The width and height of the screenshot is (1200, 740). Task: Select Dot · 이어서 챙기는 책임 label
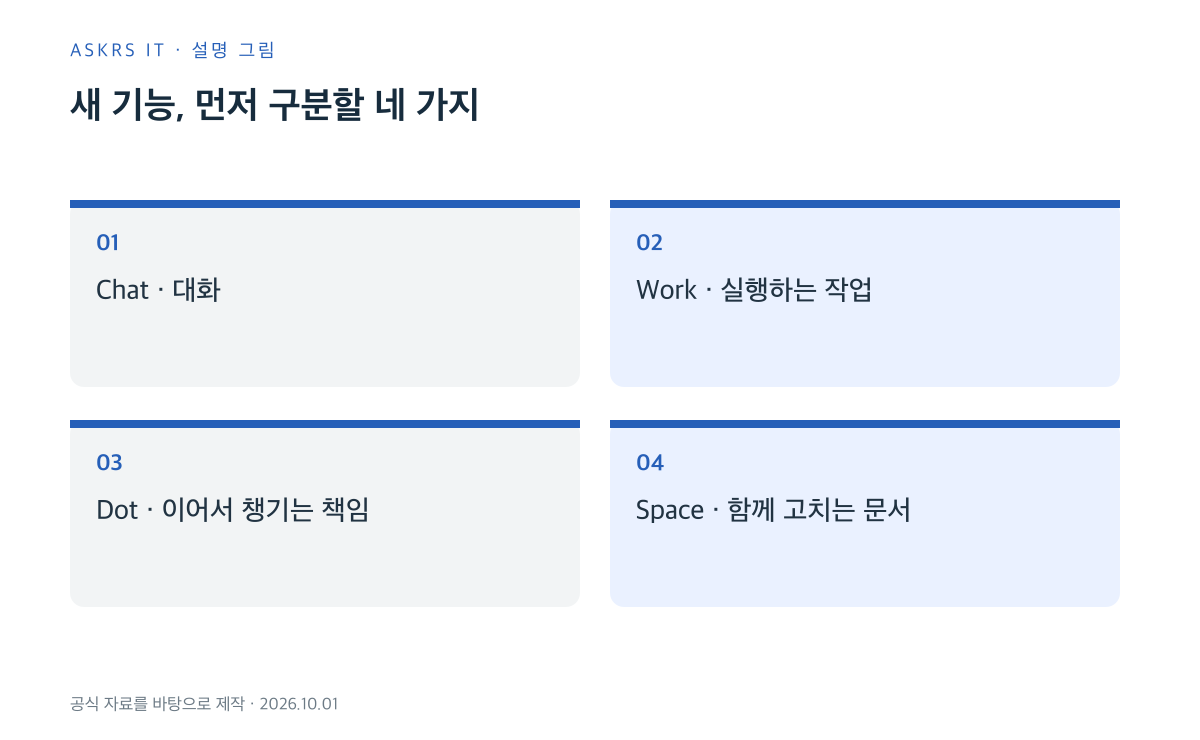[x=233, y=510]
